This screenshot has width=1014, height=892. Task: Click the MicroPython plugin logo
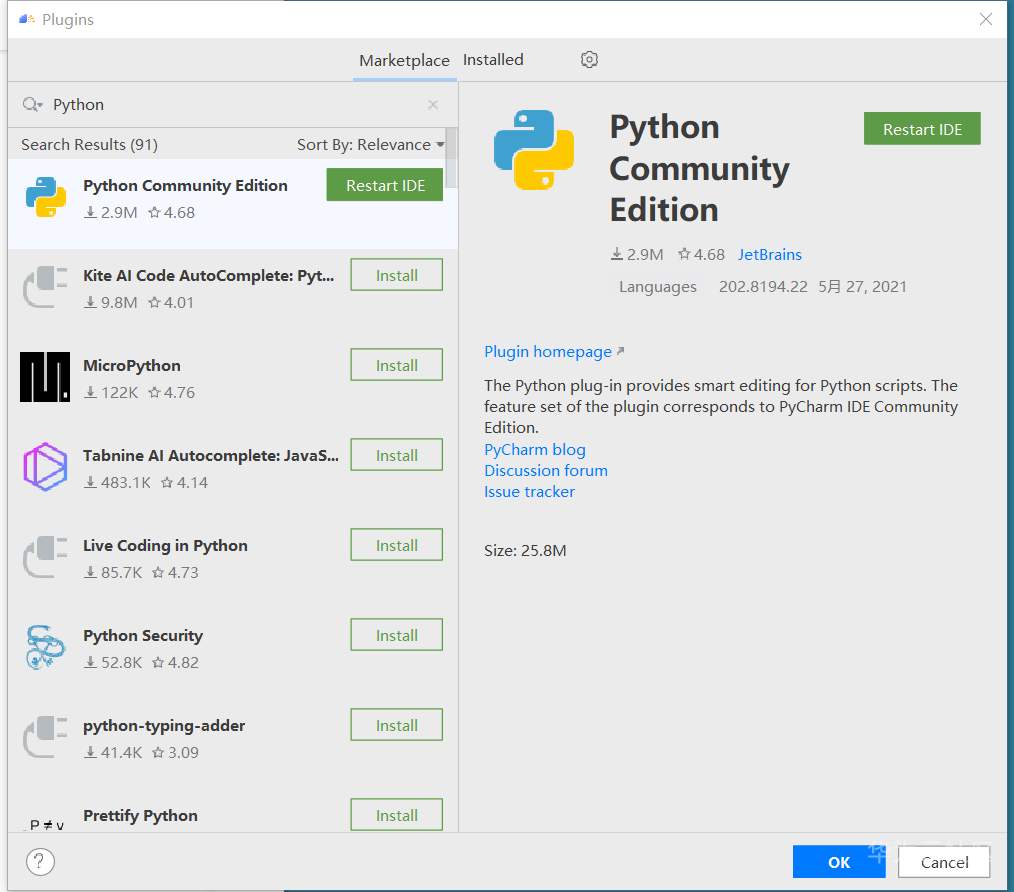click(x=45, y=377)
